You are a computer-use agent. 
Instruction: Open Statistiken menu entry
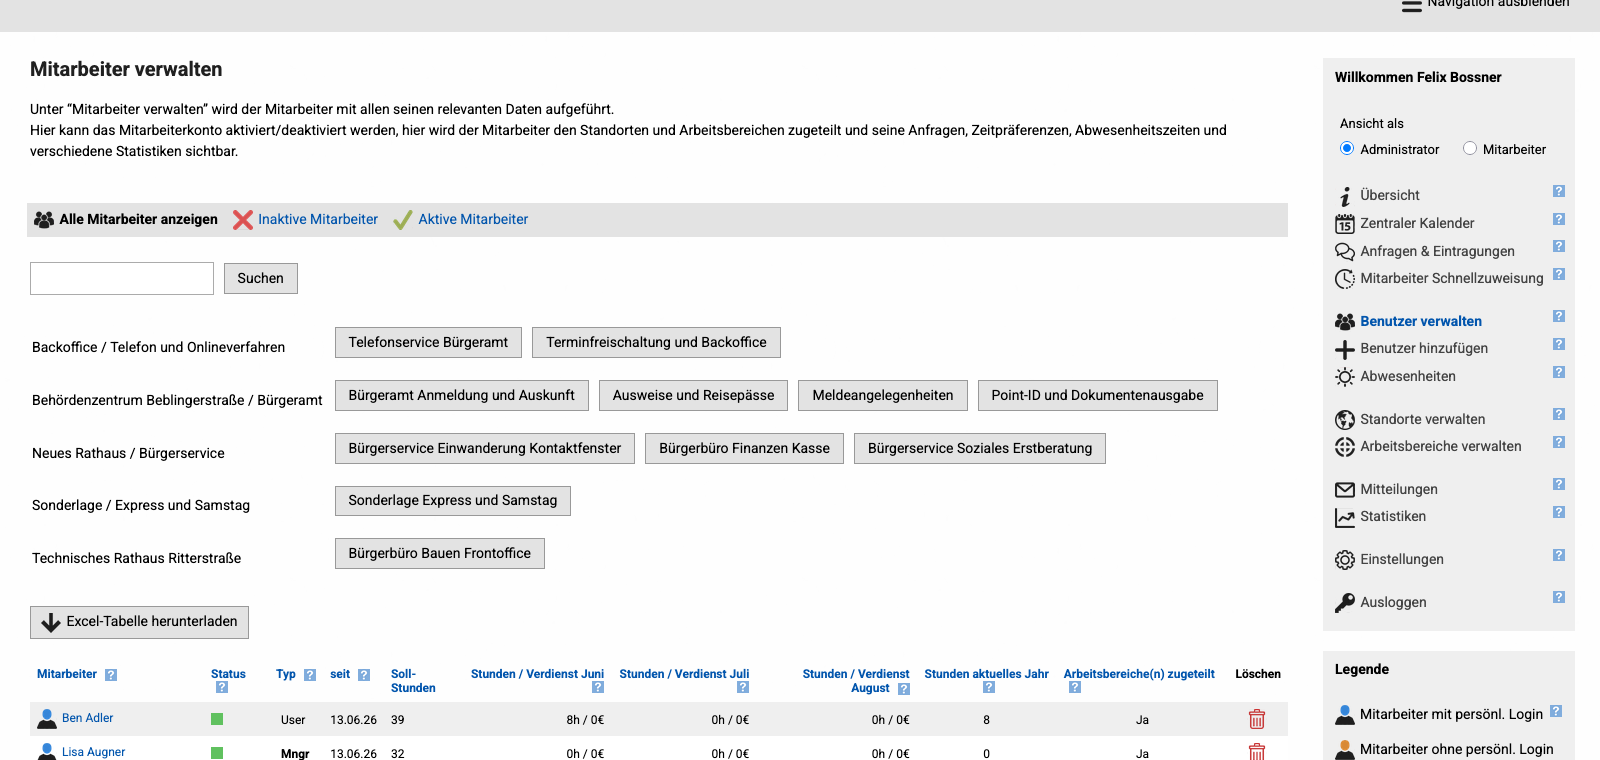(x=1393, y=517)
